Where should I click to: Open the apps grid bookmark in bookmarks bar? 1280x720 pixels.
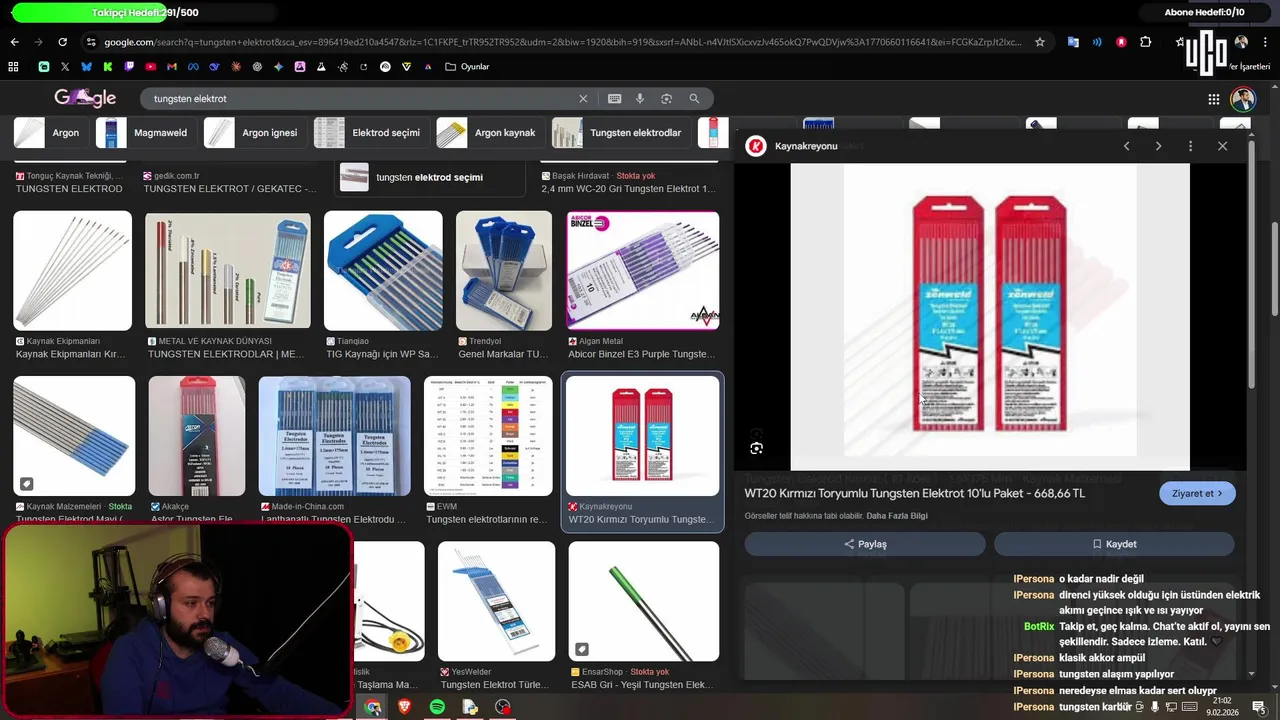(13, 67)
